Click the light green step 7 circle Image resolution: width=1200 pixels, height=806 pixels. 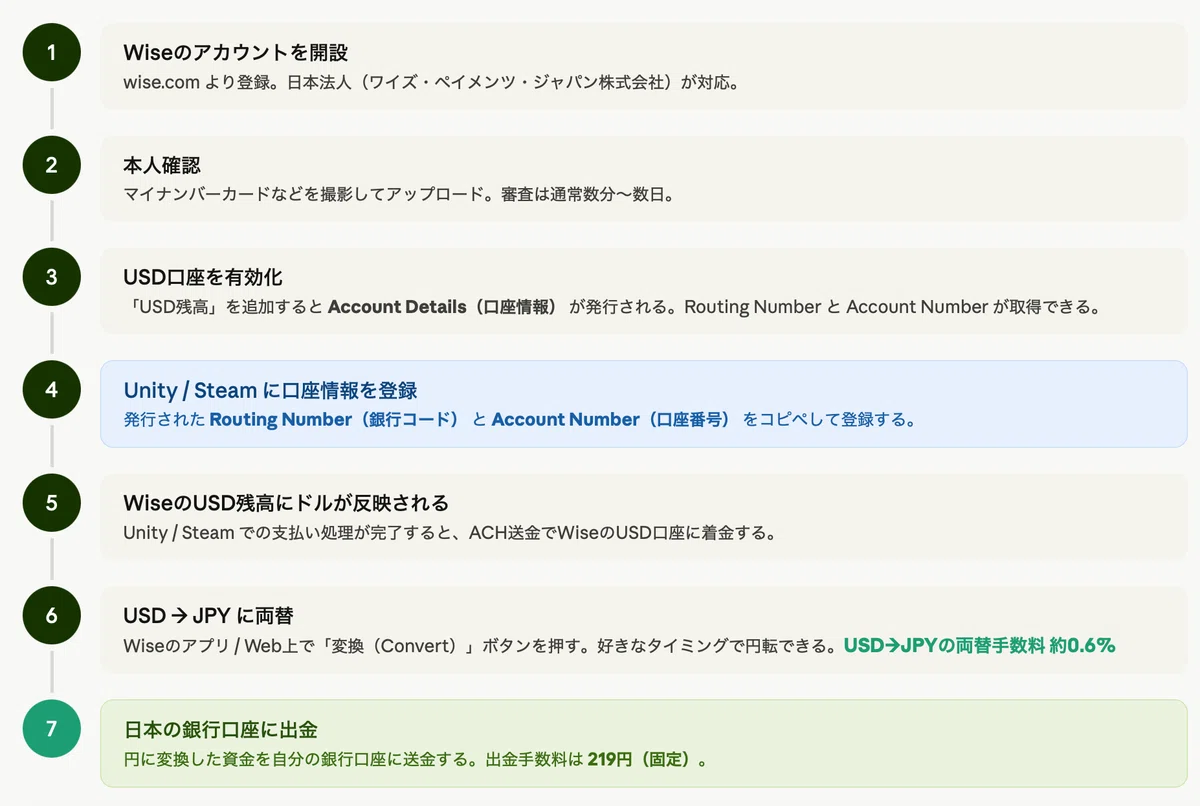point(51,728)
